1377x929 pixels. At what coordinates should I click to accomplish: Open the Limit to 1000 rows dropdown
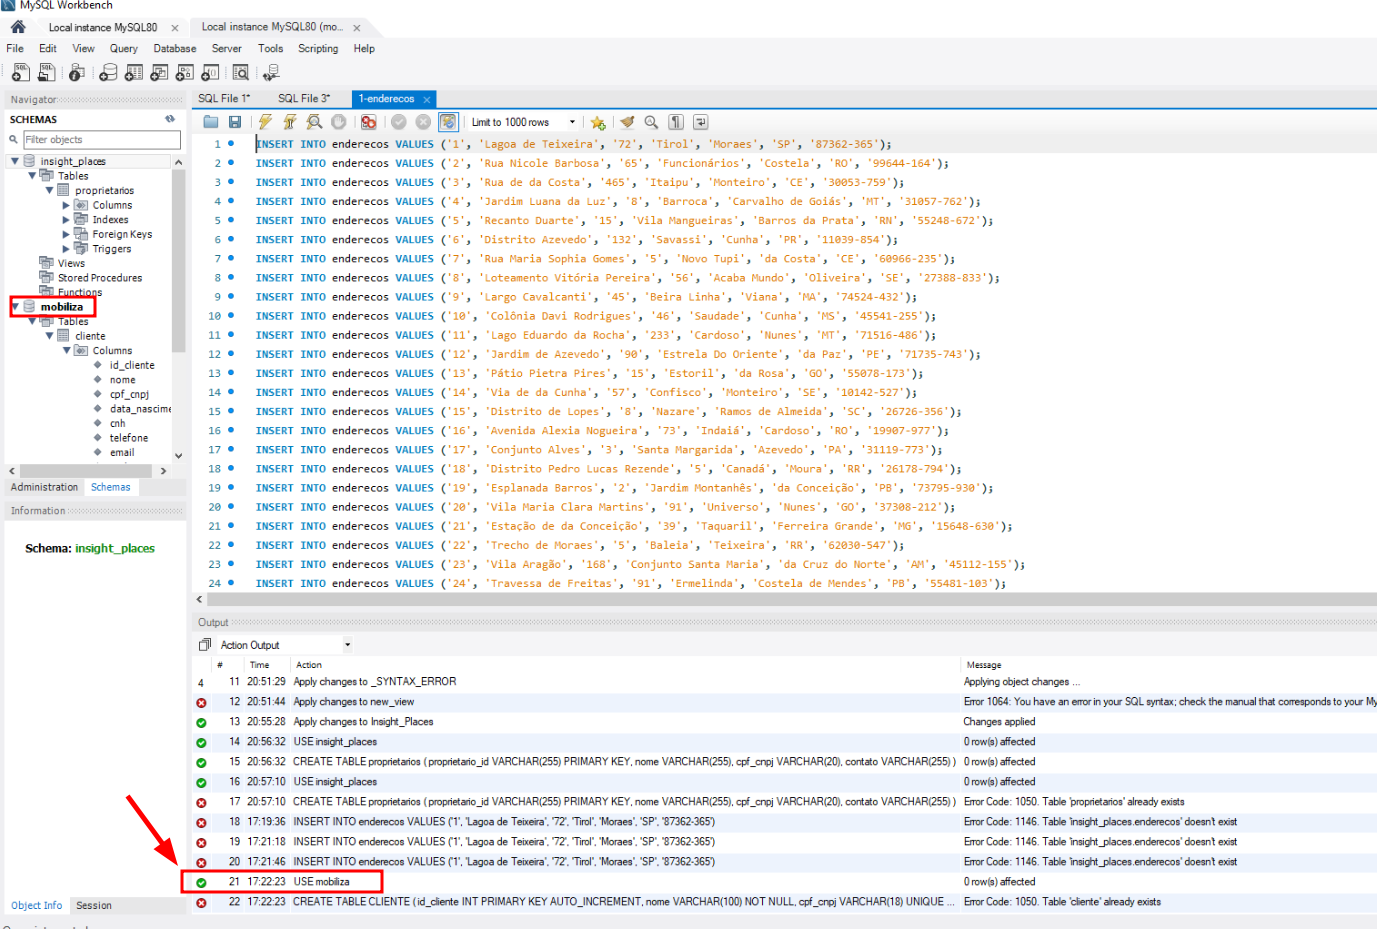click(572, 121)
